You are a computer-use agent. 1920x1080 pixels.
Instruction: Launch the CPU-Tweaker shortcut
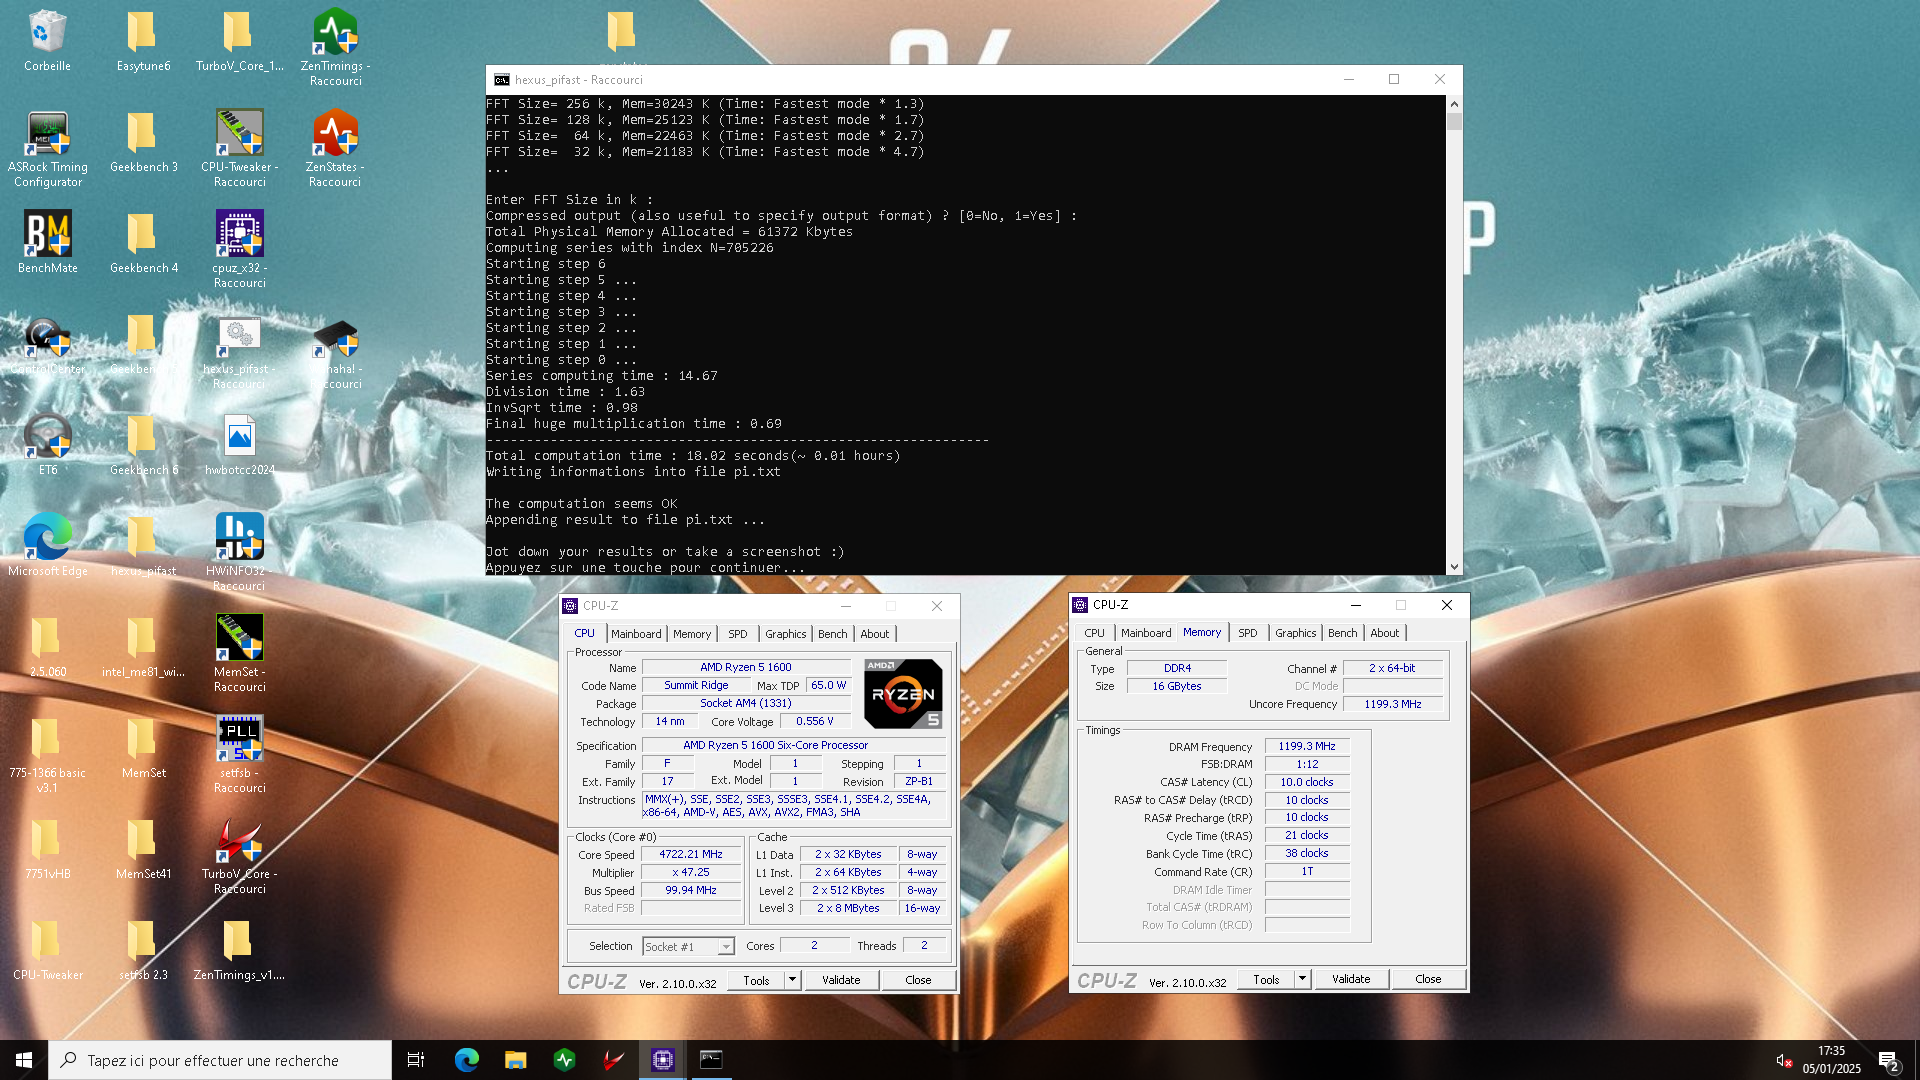pos(239,148)
